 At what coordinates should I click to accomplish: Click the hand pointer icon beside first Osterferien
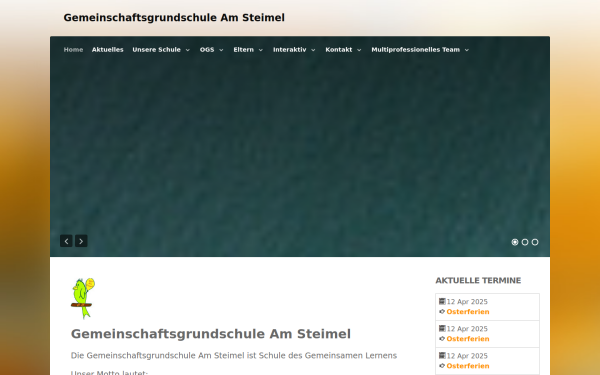(442, 311)
